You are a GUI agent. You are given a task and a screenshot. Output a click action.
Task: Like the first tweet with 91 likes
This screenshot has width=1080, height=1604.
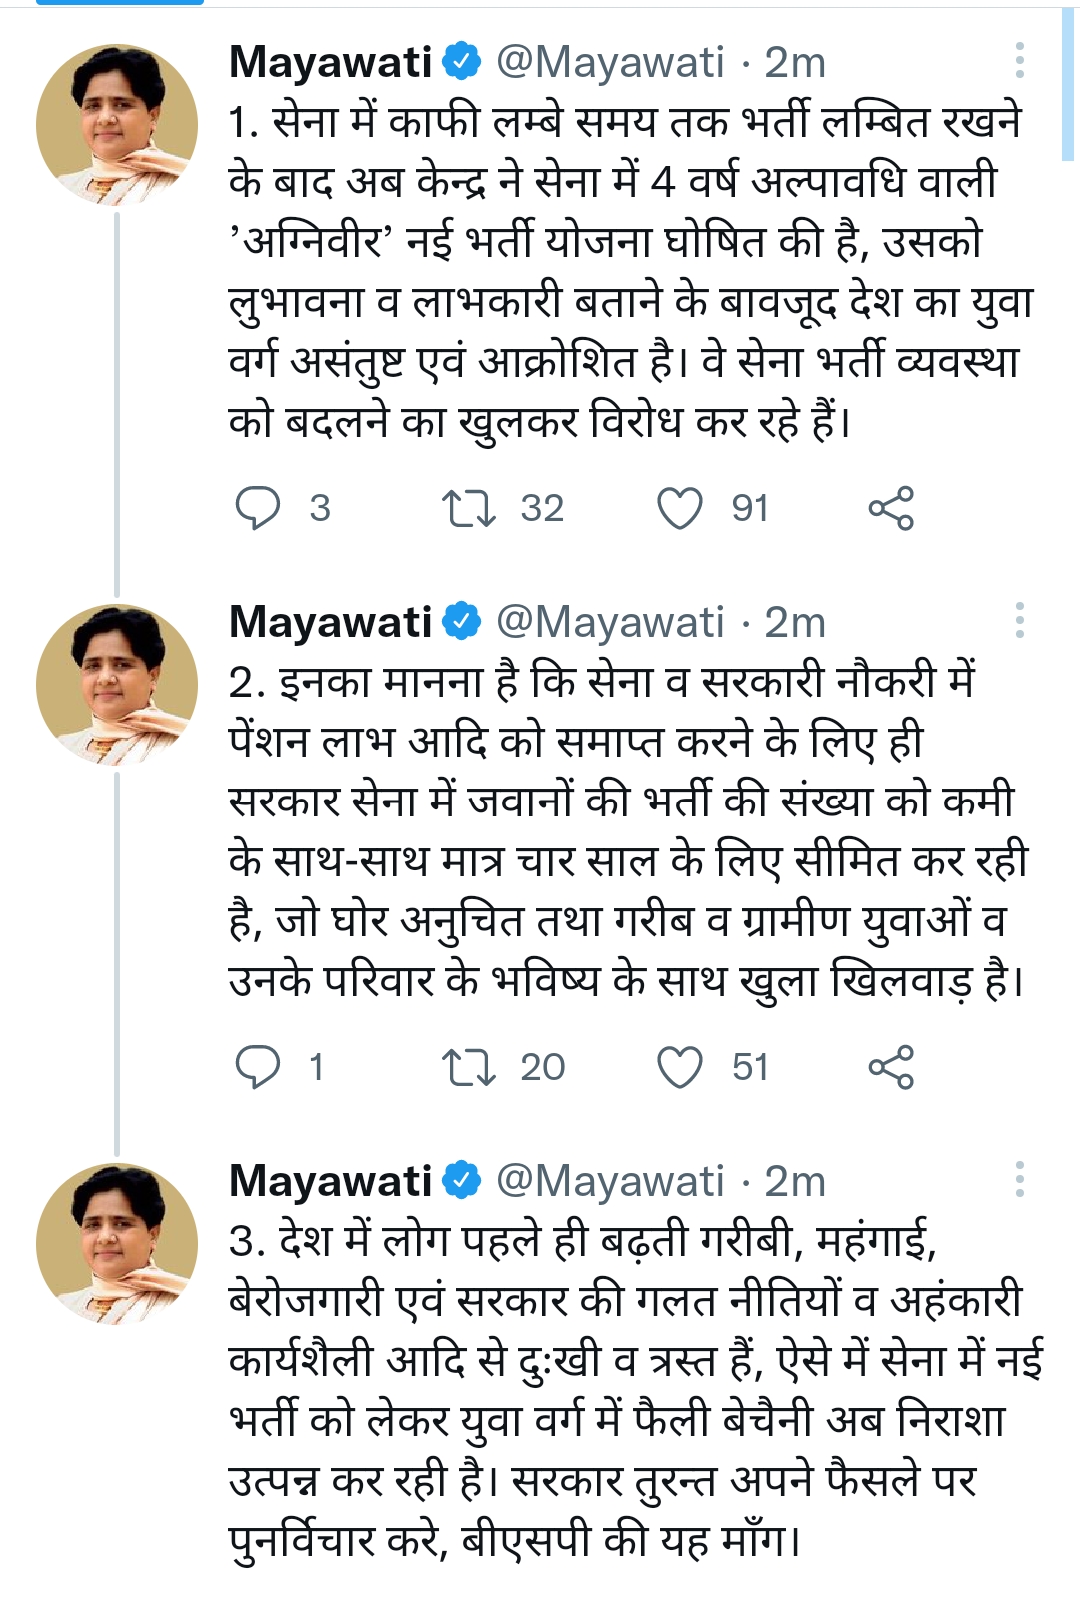[x=680, y=508]
